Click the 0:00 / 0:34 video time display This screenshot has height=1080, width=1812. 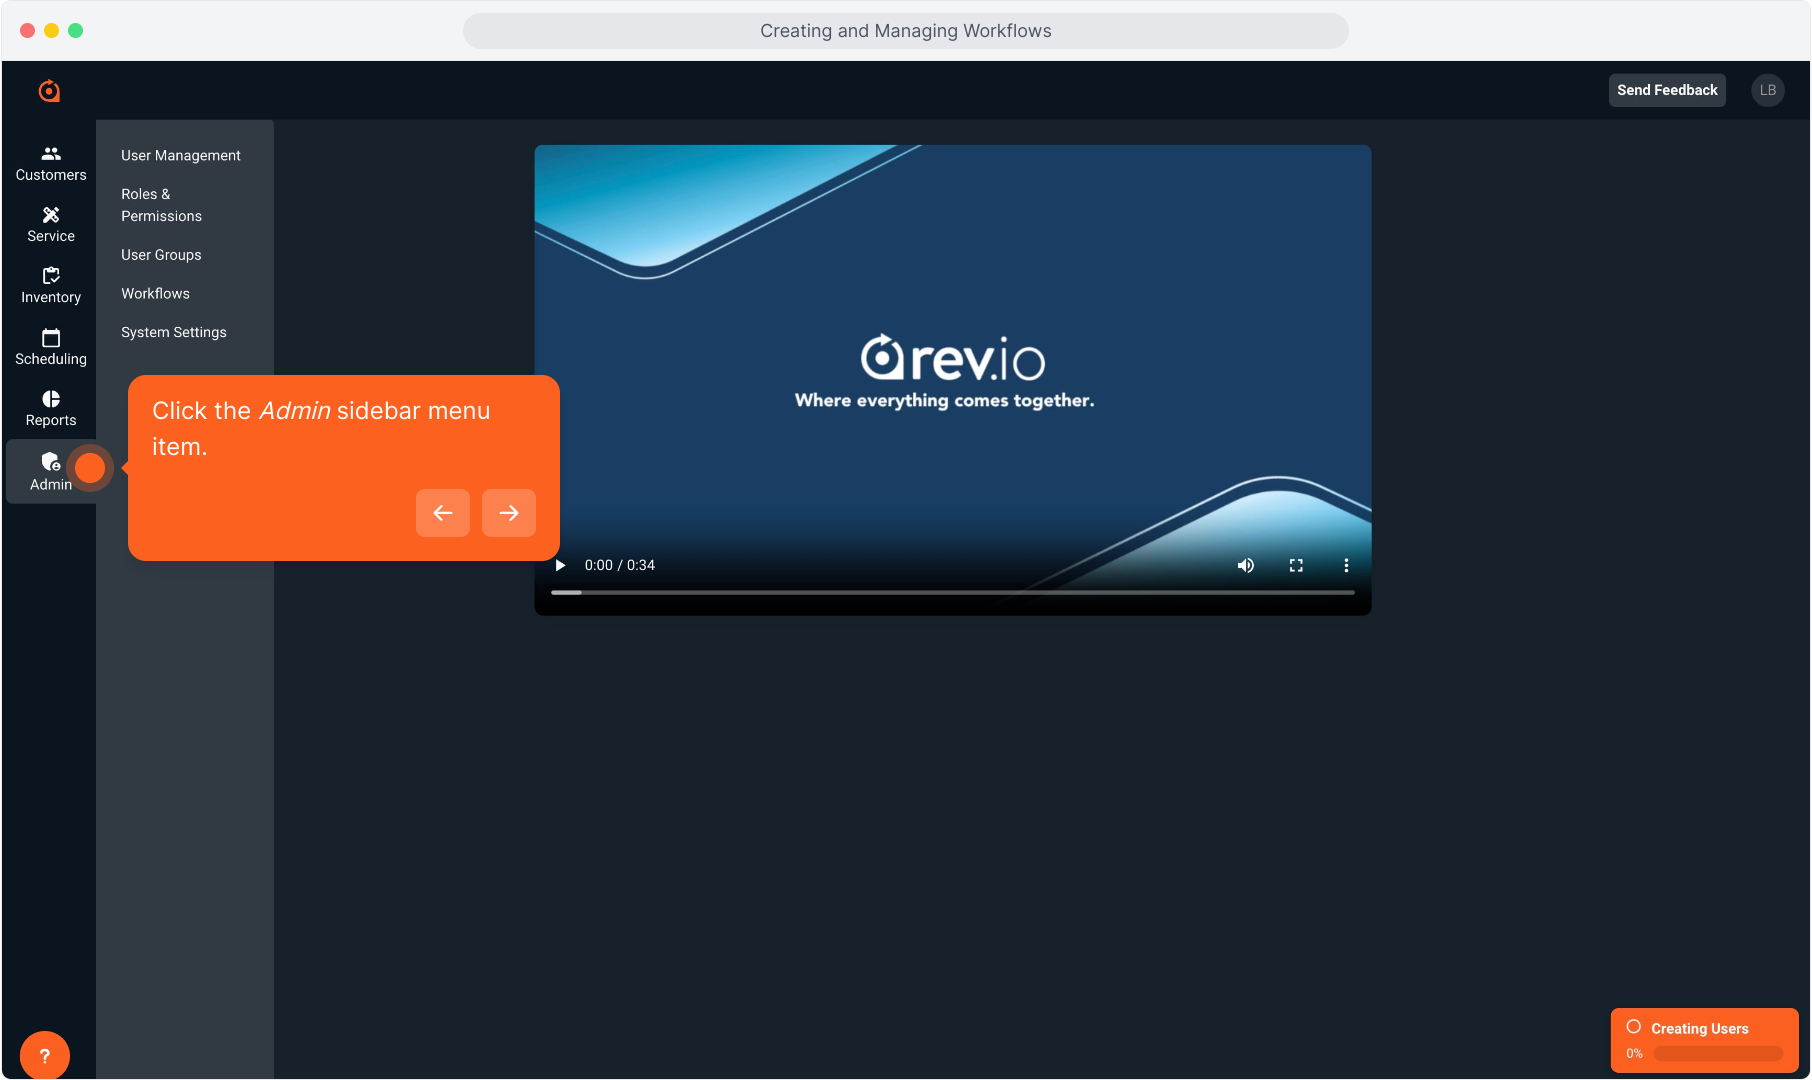[620, 565]
